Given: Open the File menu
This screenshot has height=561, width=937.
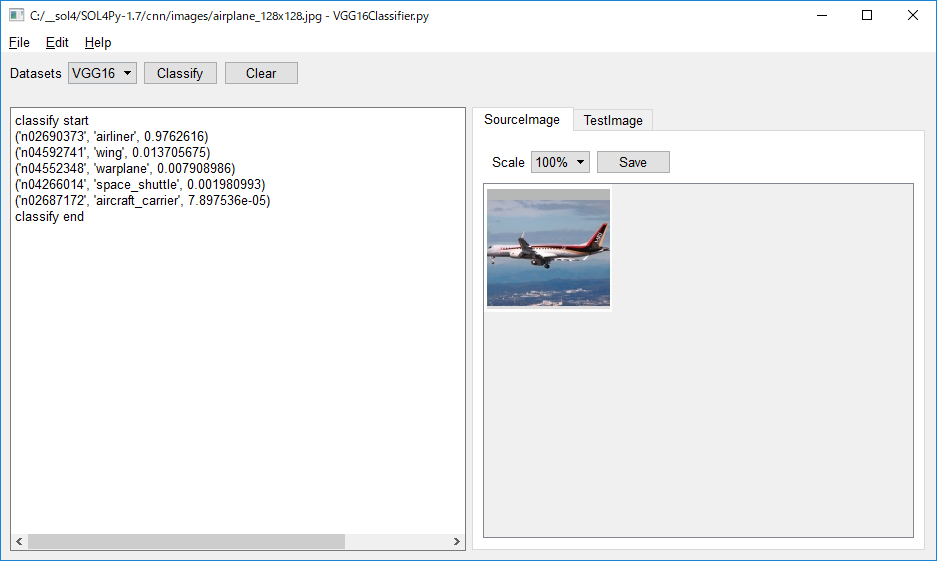Looking at the screenshot, I should (19, 42).
